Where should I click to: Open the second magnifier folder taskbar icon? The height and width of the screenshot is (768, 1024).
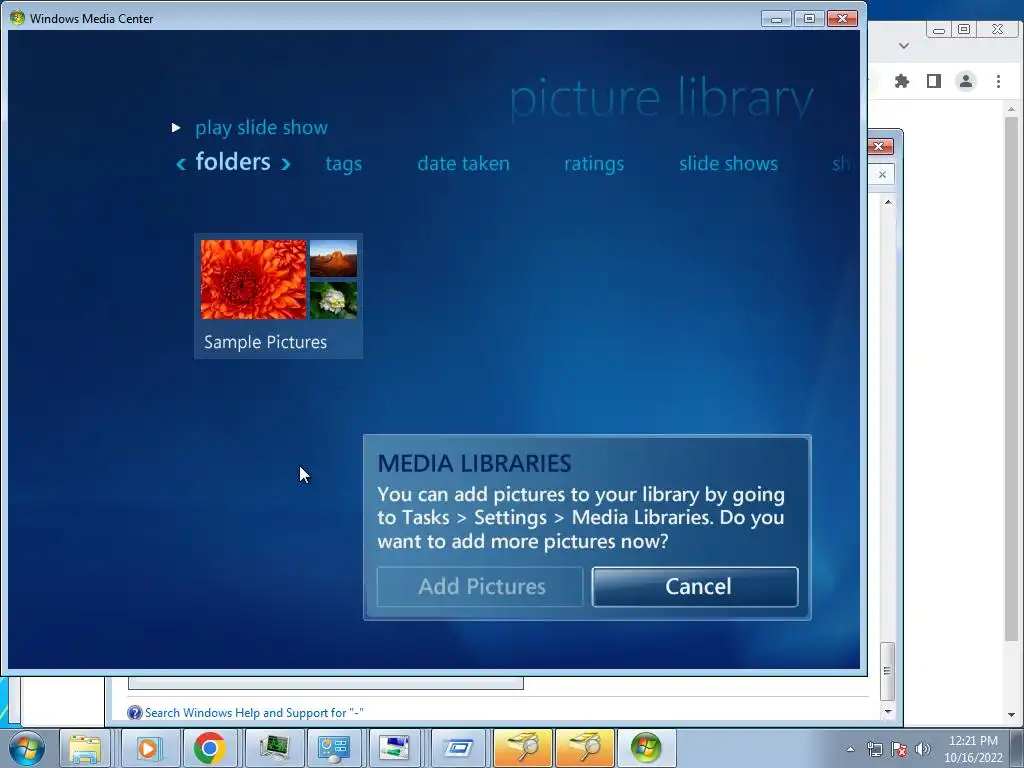(584, 748)
